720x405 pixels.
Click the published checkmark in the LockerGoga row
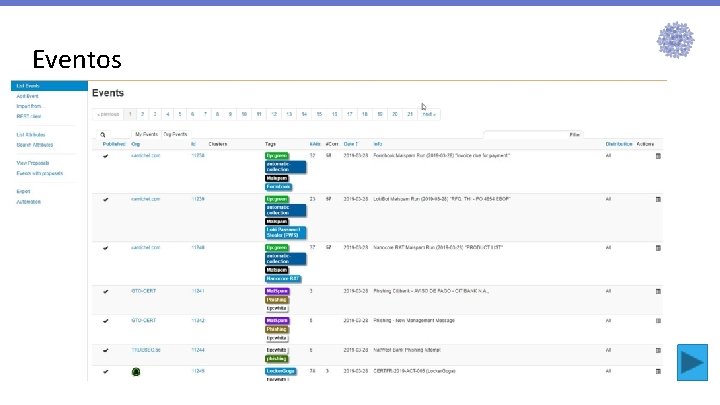(x=106, y=371)
